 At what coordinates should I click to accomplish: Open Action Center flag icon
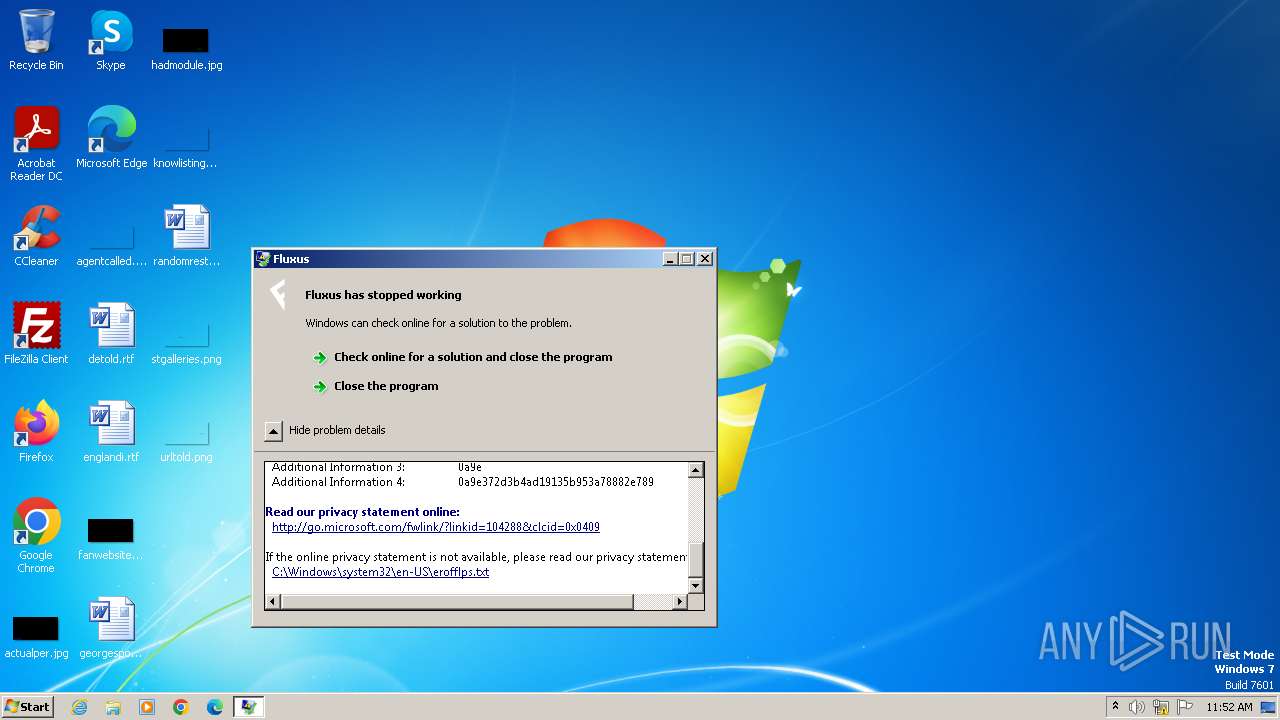point(1185,707)
